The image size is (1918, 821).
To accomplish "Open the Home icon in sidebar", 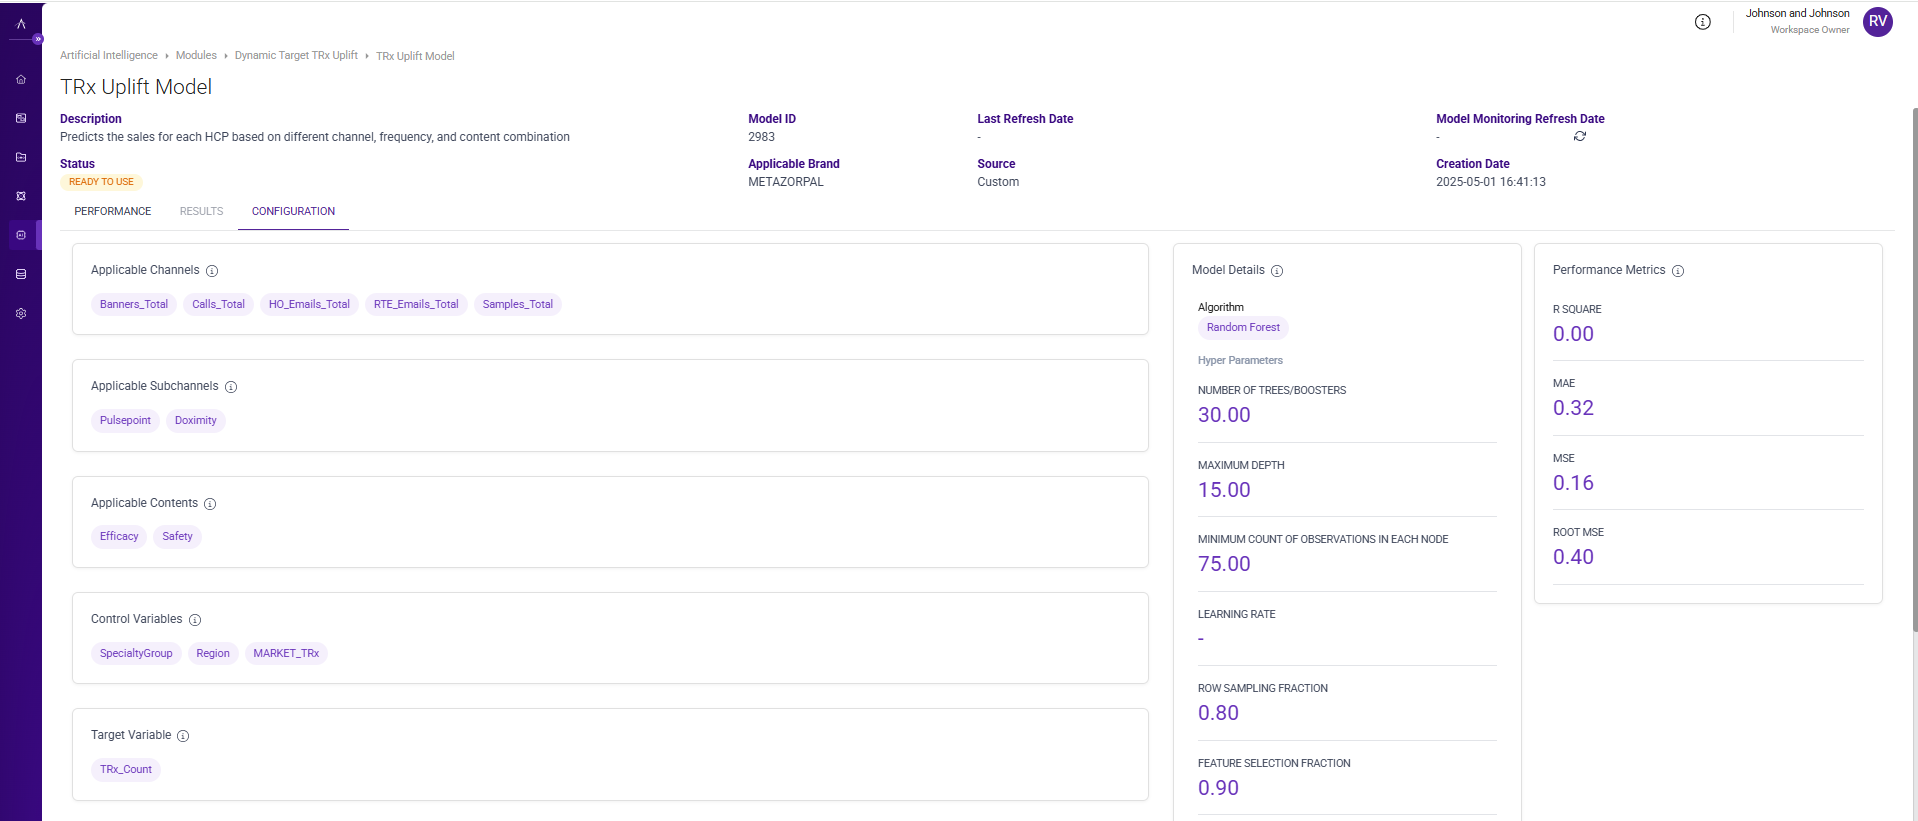I will click(x=21, y=79).
